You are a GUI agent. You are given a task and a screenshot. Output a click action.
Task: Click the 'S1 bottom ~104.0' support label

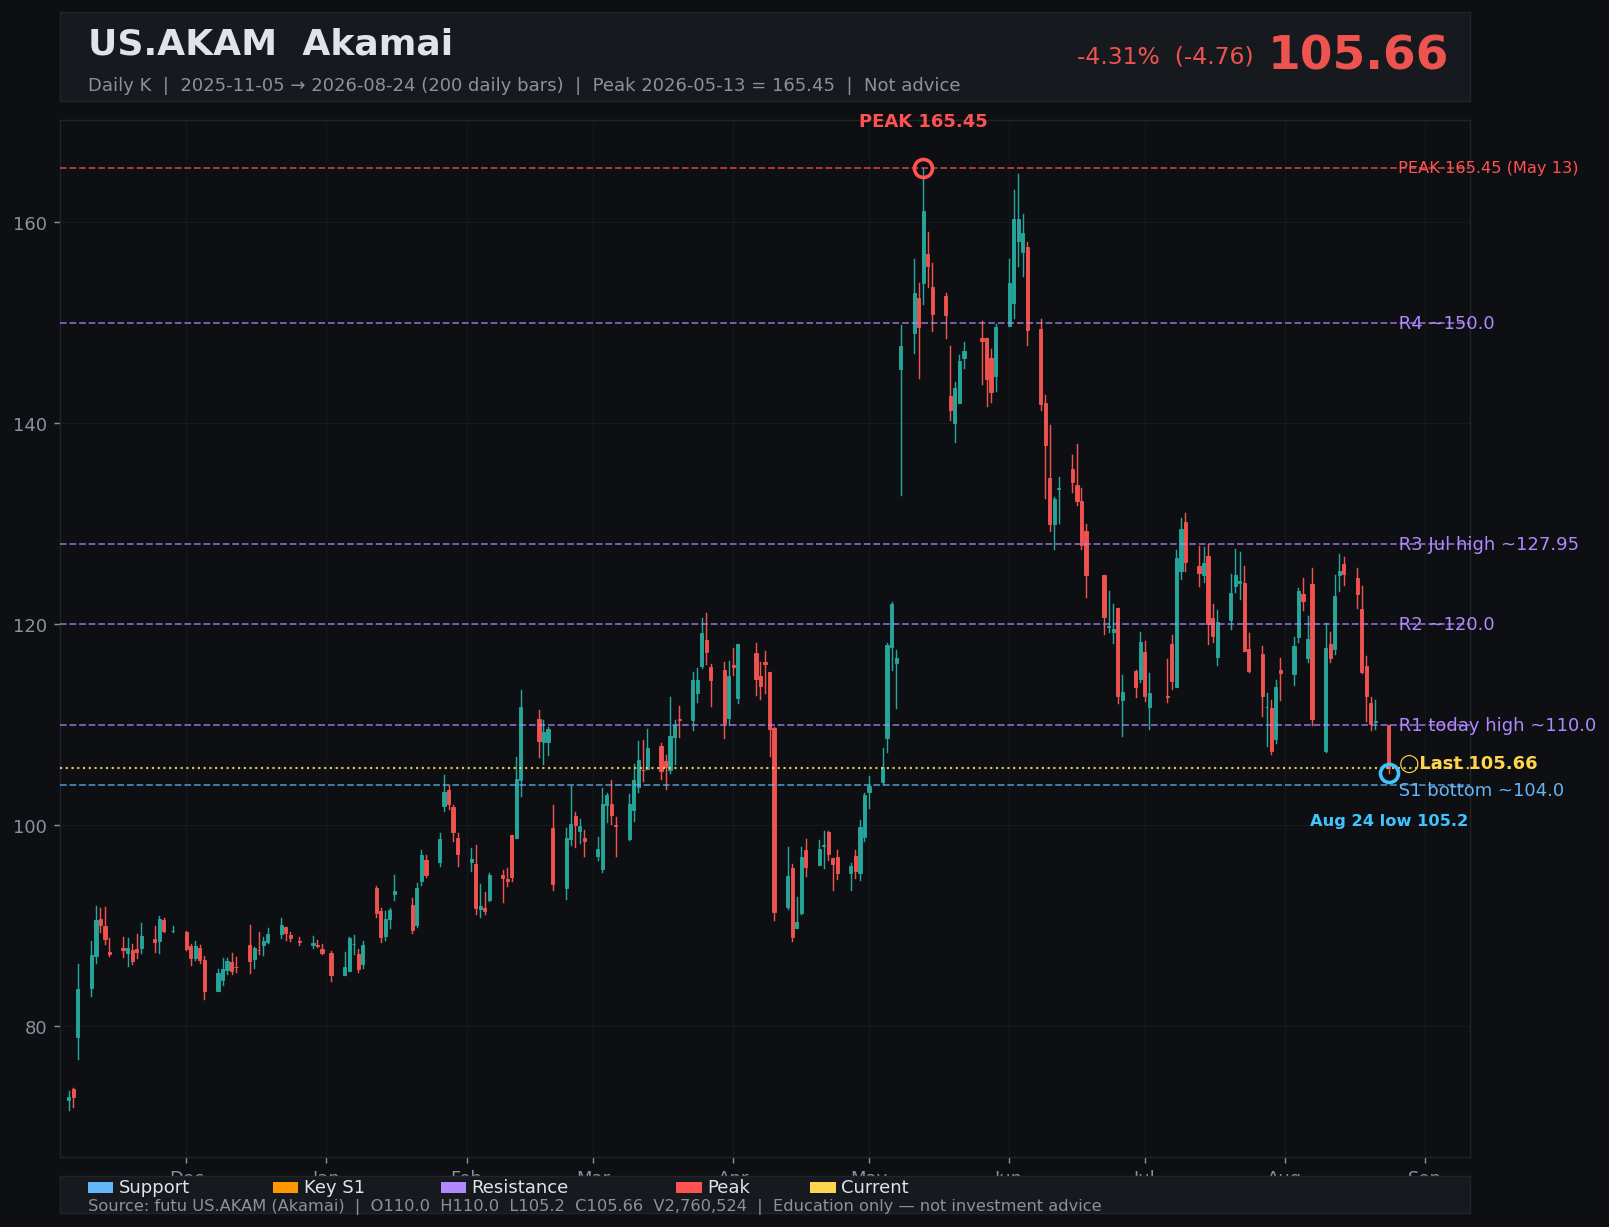point(1481,790)
